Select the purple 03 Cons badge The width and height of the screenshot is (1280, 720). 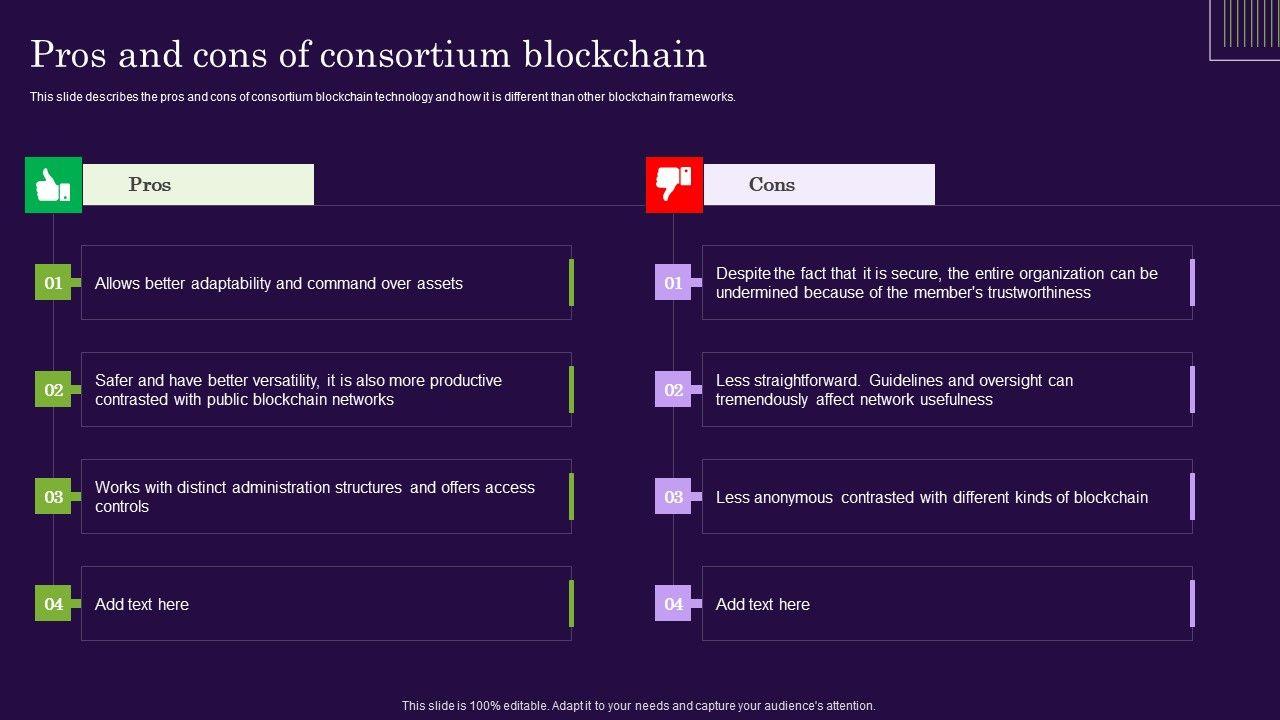tap(673, 497)
